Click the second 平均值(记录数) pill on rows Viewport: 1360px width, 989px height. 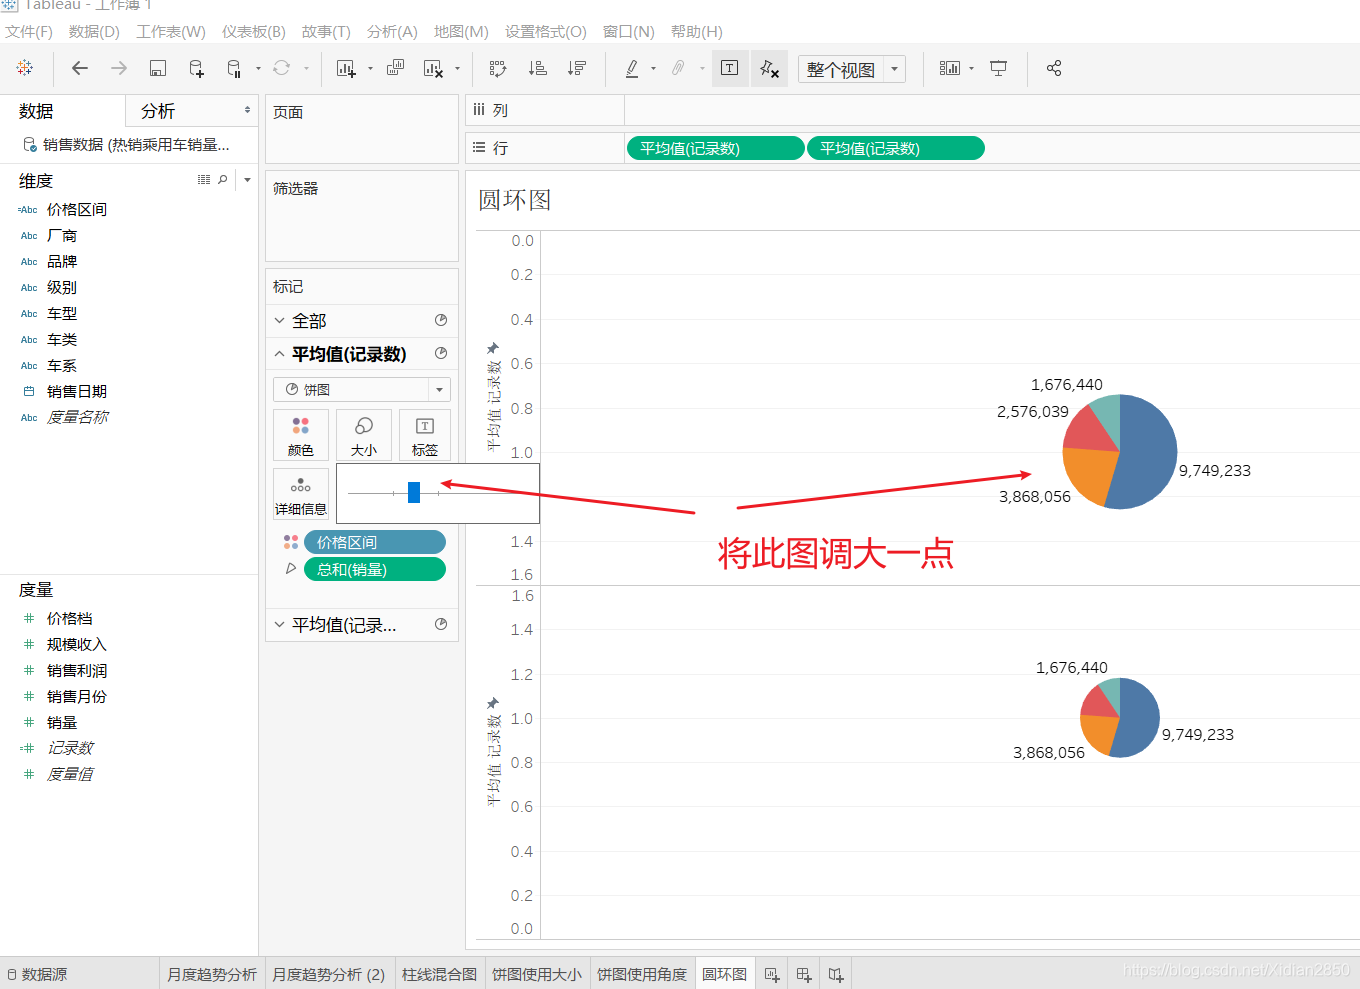point(895,148)
